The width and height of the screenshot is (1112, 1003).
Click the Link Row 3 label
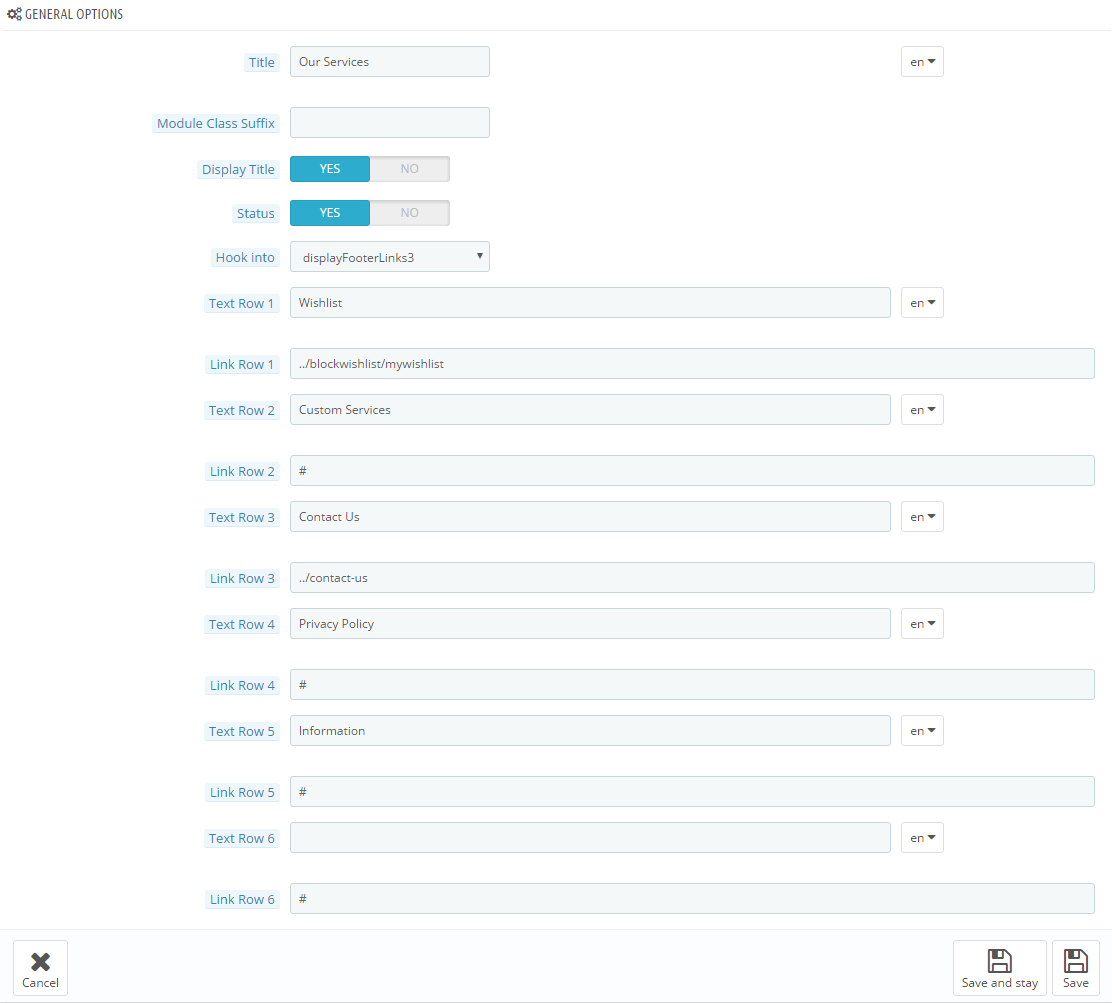[242, 579]
